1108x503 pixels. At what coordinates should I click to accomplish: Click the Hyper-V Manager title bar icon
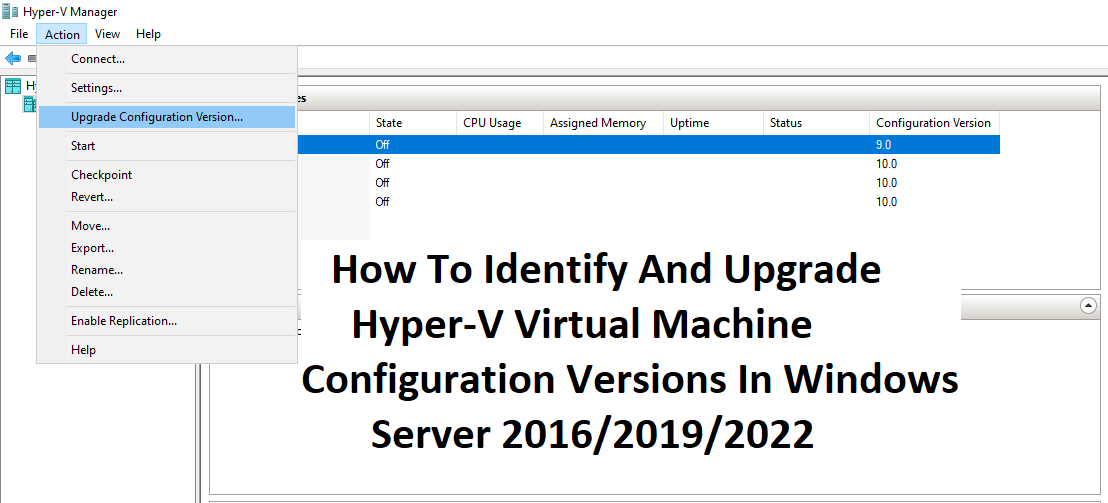(10, 12)
